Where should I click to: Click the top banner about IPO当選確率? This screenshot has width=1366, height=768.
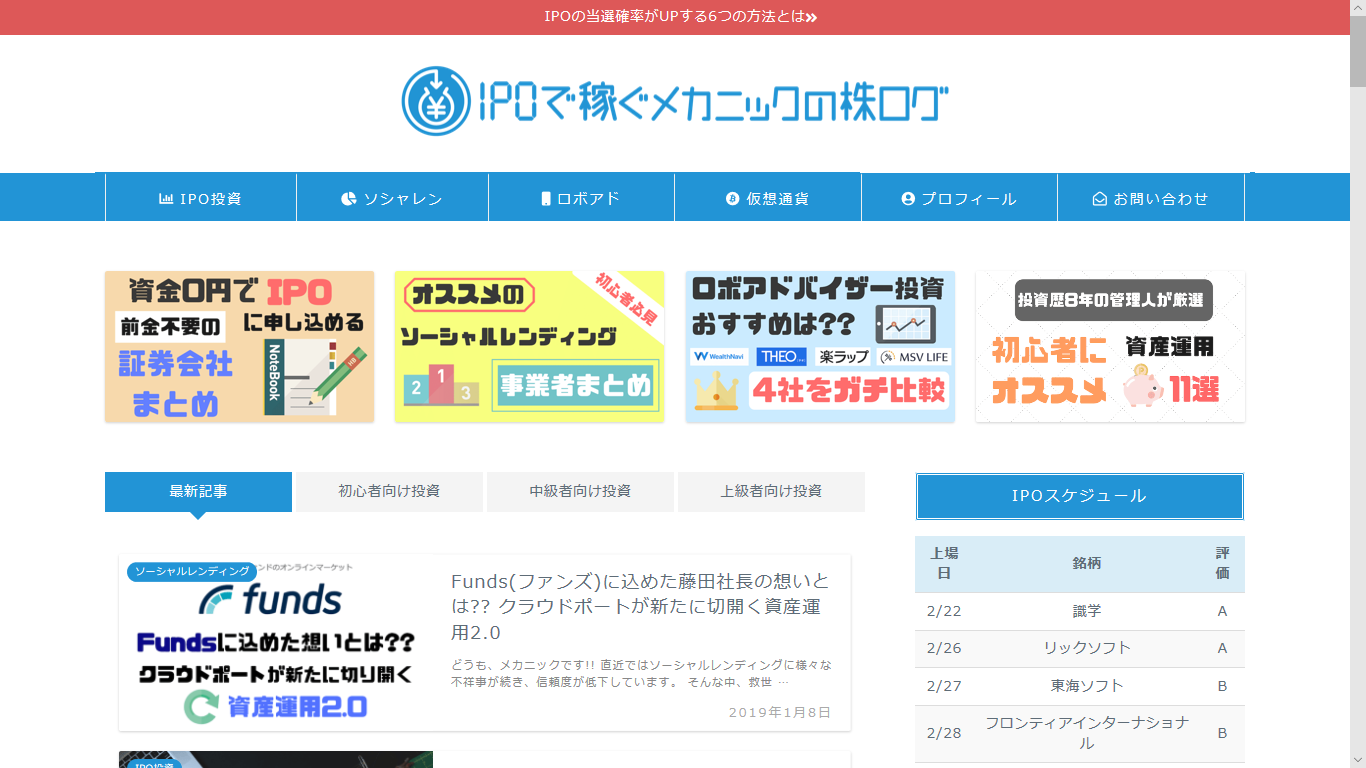(675, 17)
